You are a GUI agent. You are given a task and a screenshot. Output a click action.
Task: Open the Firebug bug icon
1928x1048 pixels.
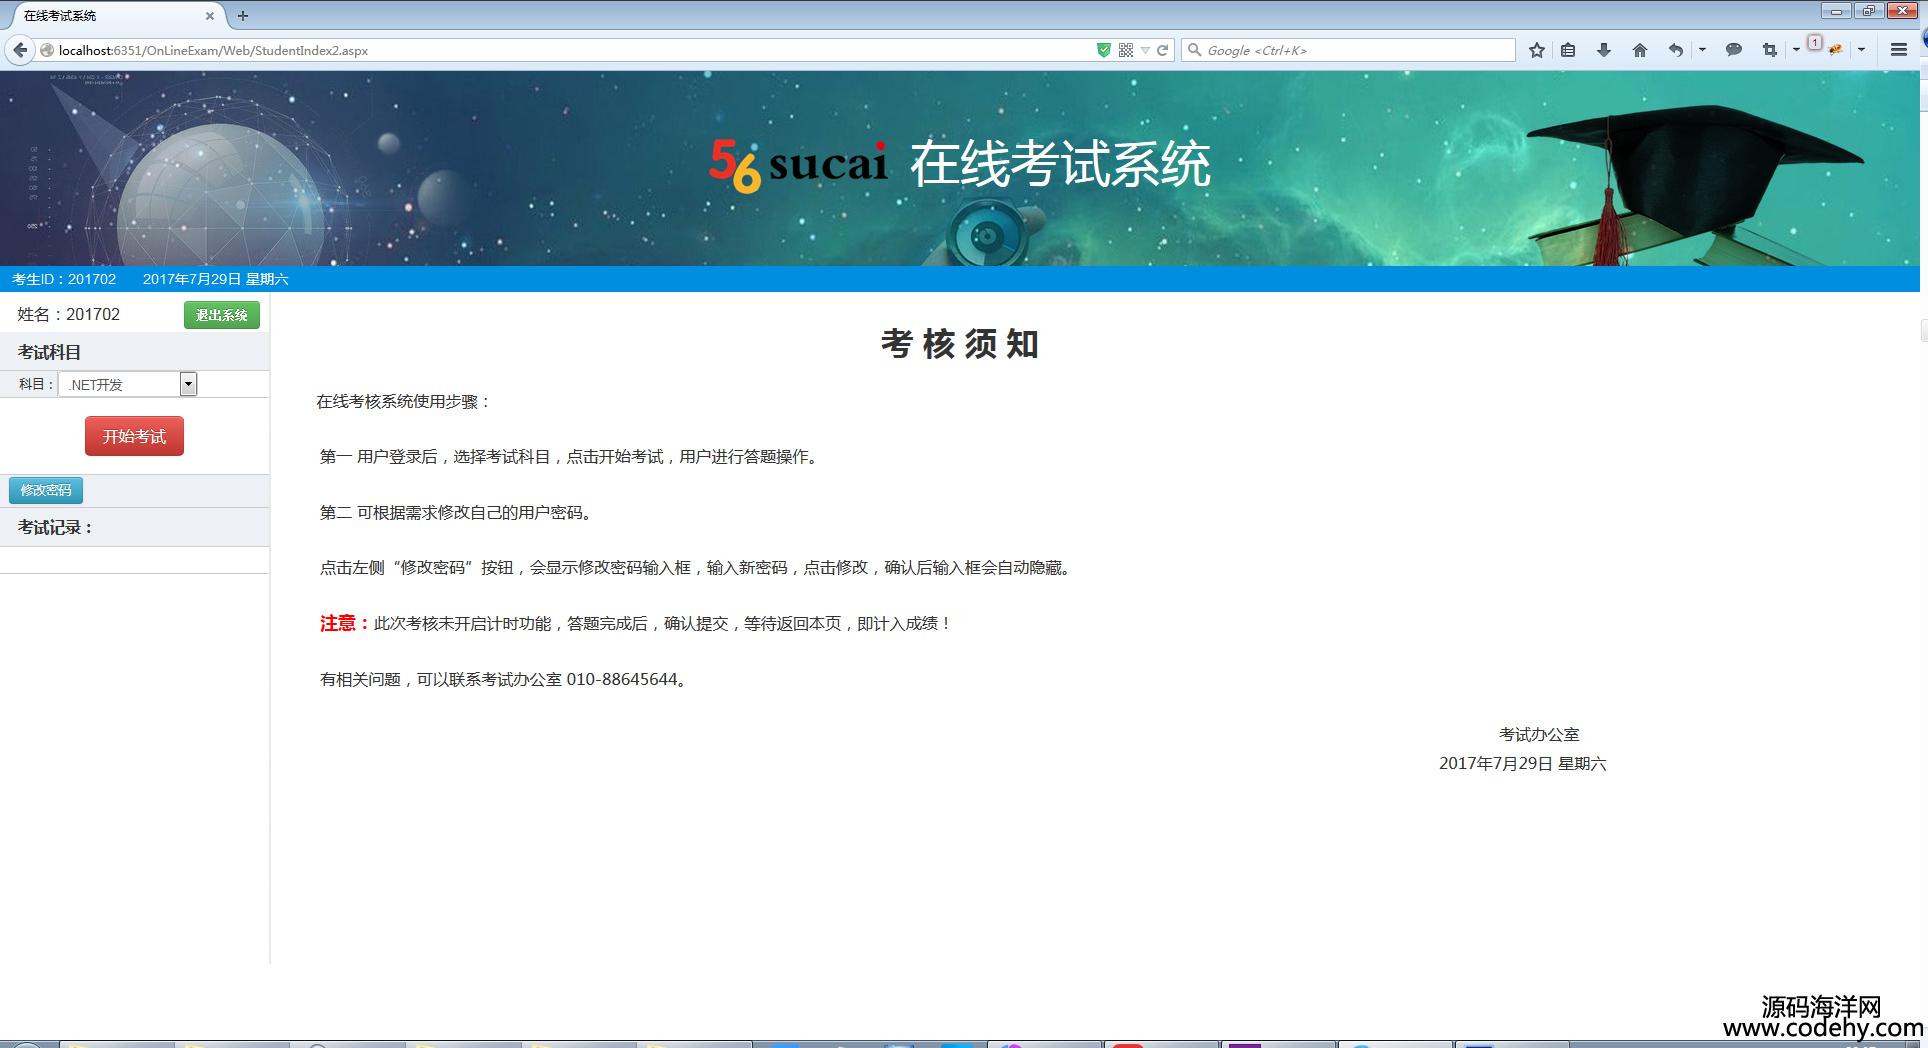click(1836, 50)
